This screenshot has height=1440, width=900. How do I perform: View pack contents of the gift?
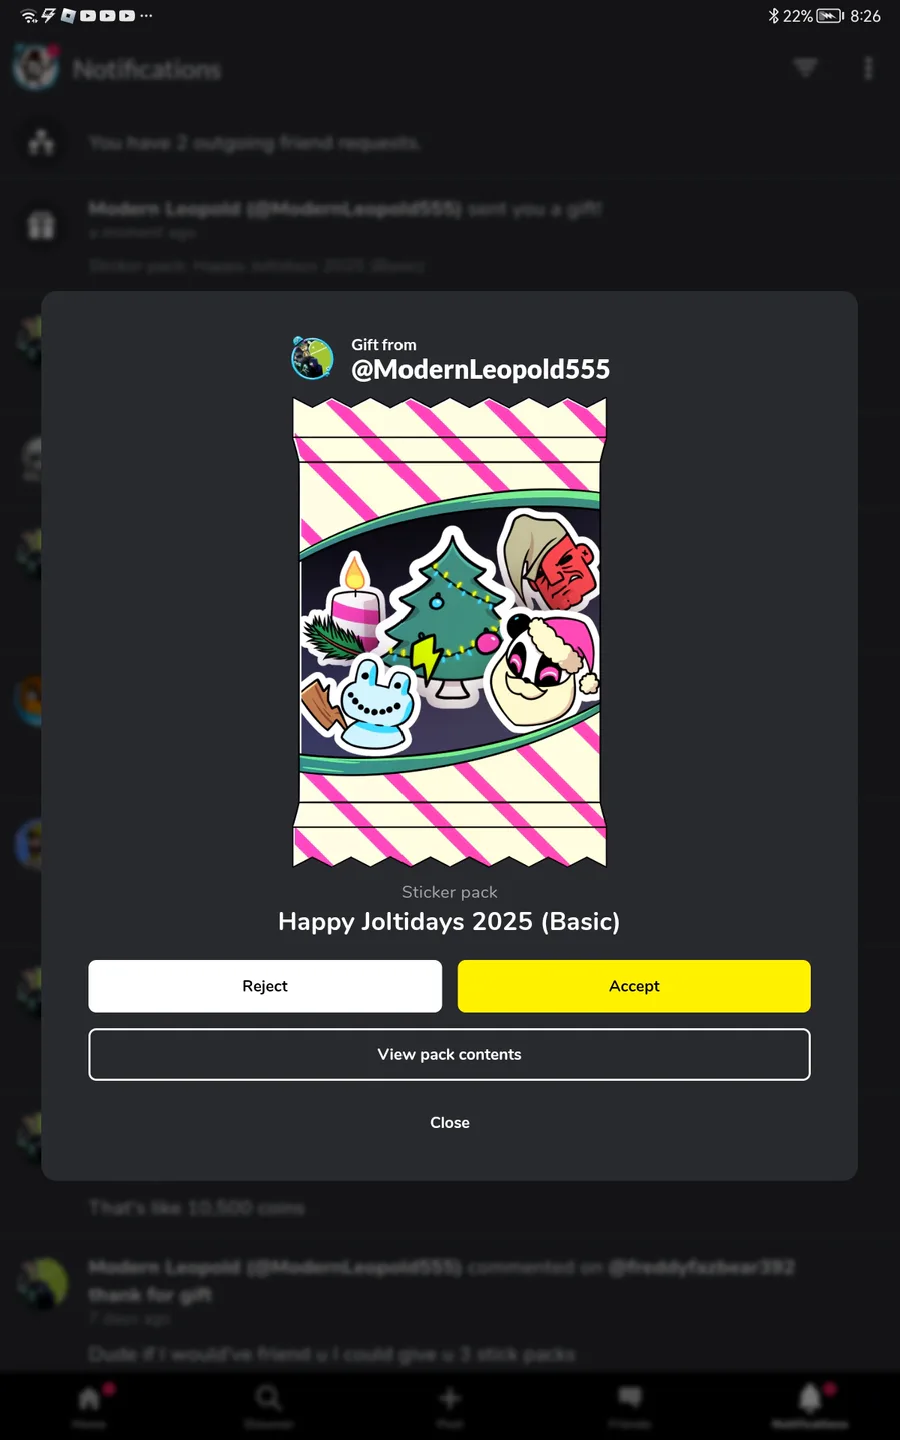(449, 1054)
